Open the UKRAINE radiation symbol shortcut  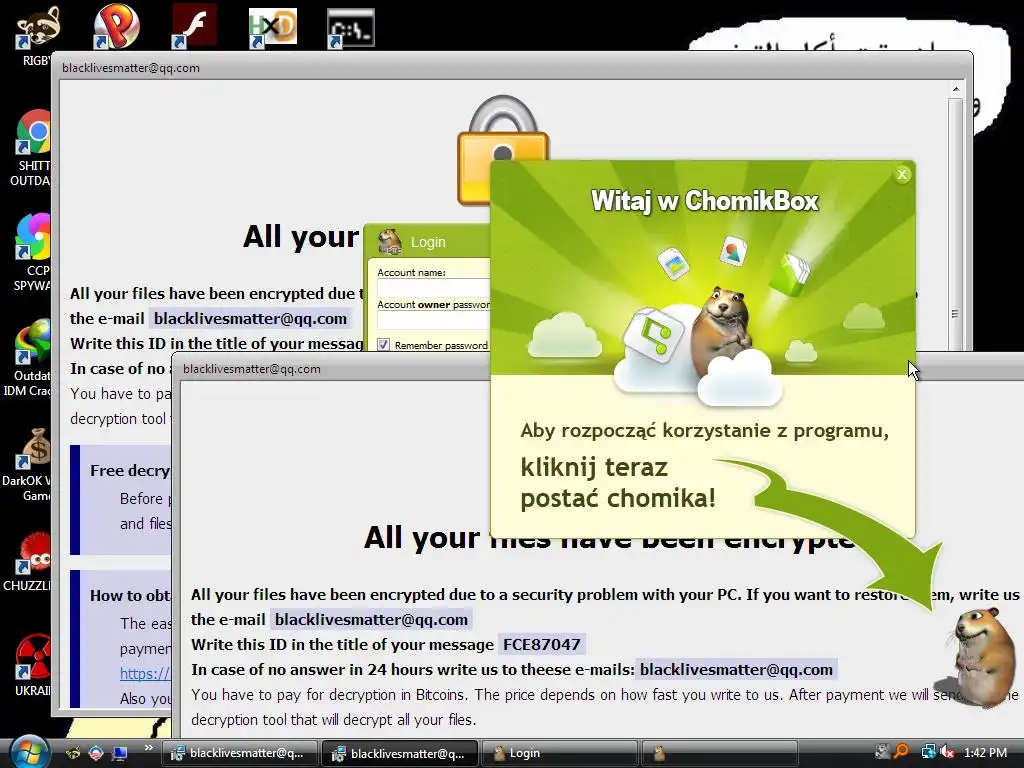(34, 656)
